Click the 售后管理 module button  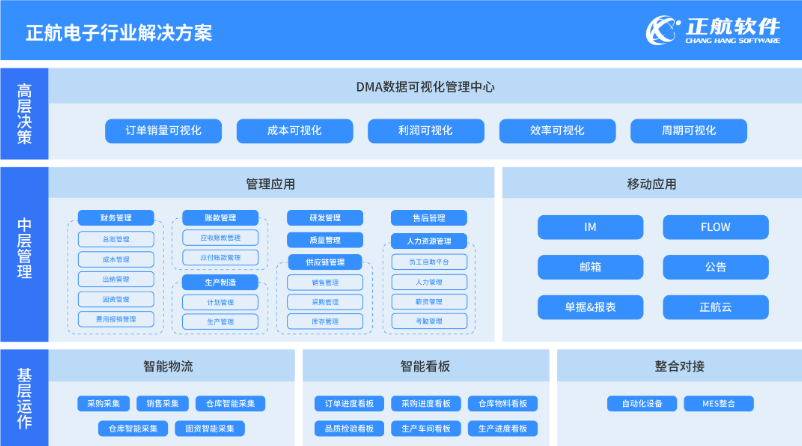(x=429, y=218)
